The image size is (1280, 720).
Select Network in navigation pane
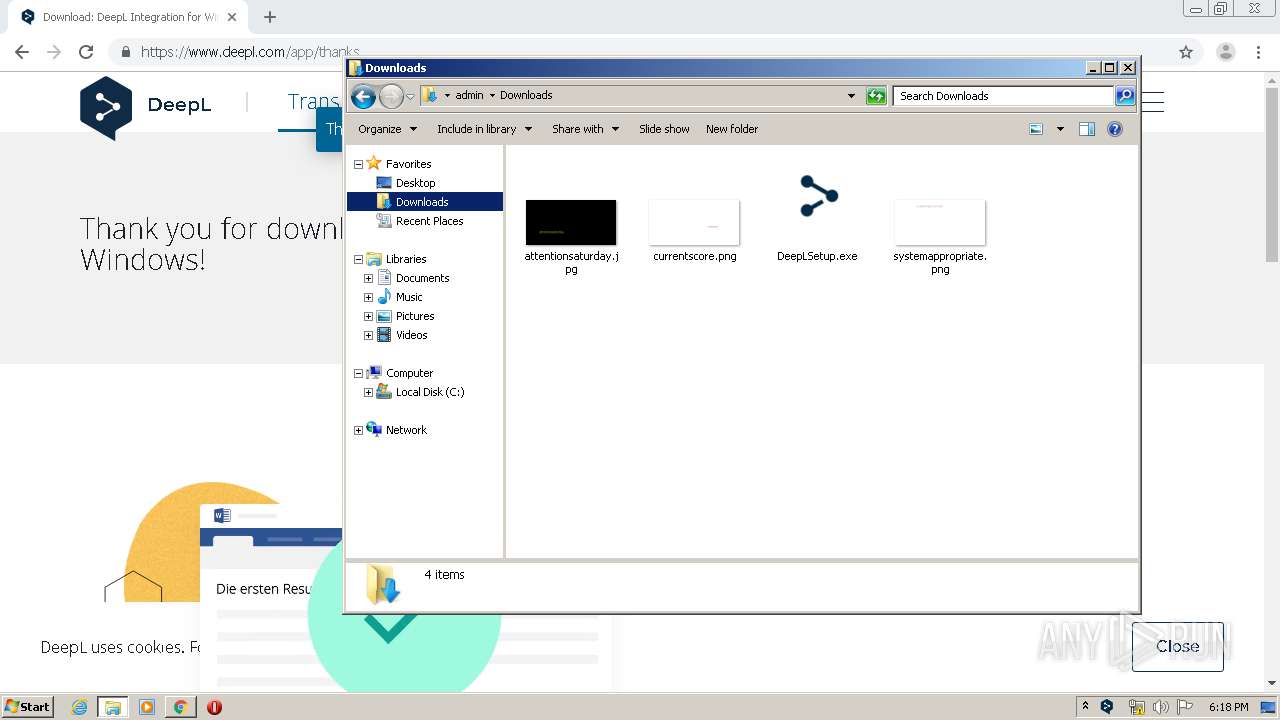[x=406, y=430]
